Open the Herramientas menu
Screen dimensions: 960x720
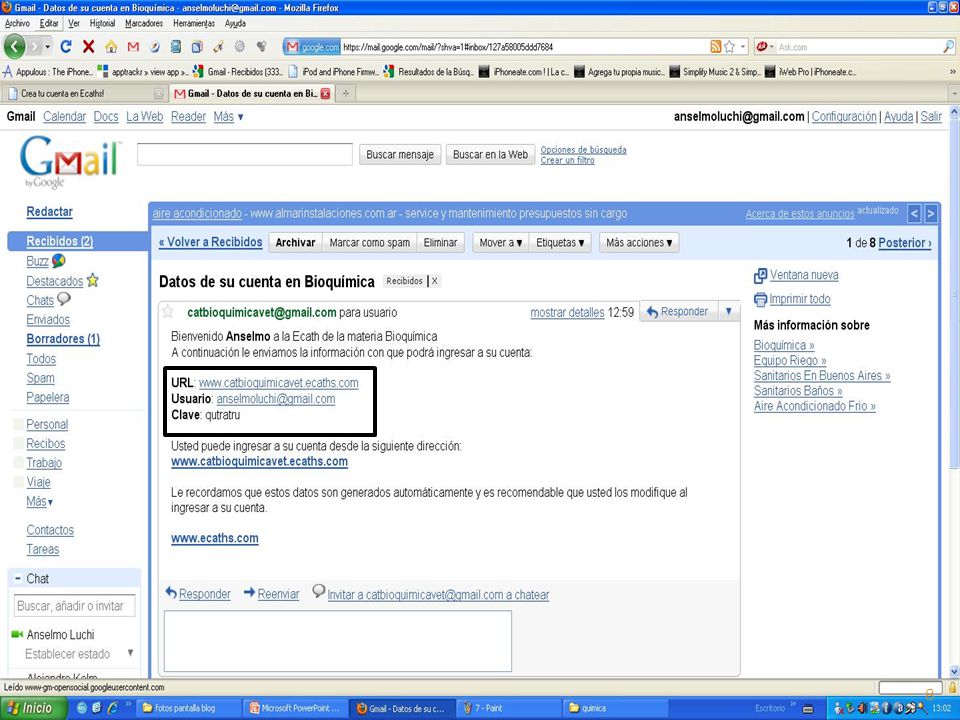[194, 23]
